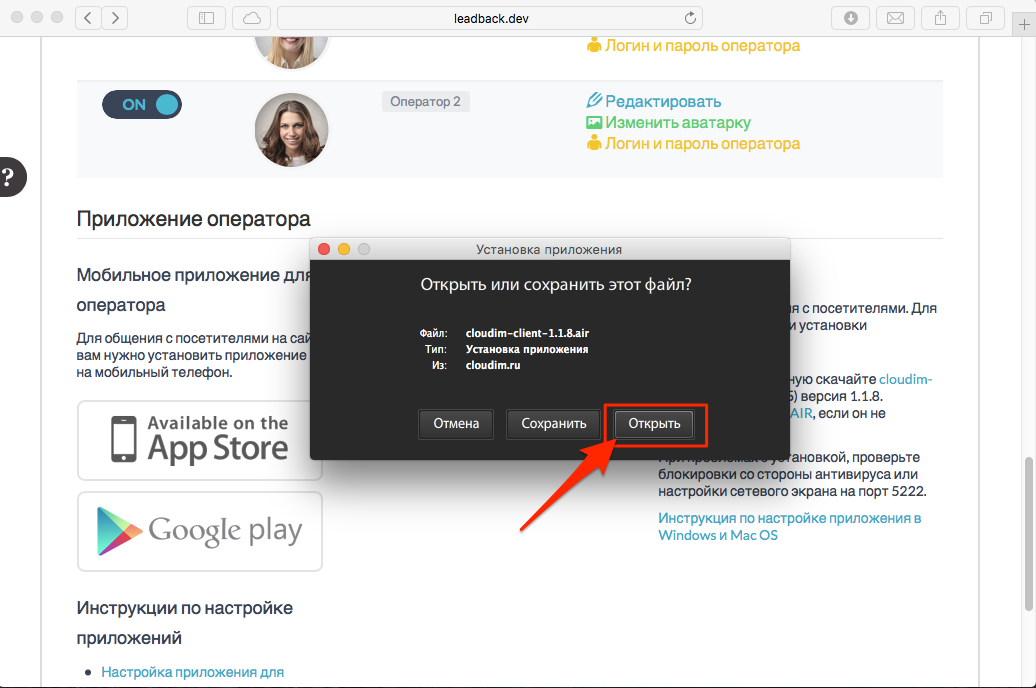Click the Изменить аватарку link
Screen dimensions: 1036x688
click(x=677, y=122)
